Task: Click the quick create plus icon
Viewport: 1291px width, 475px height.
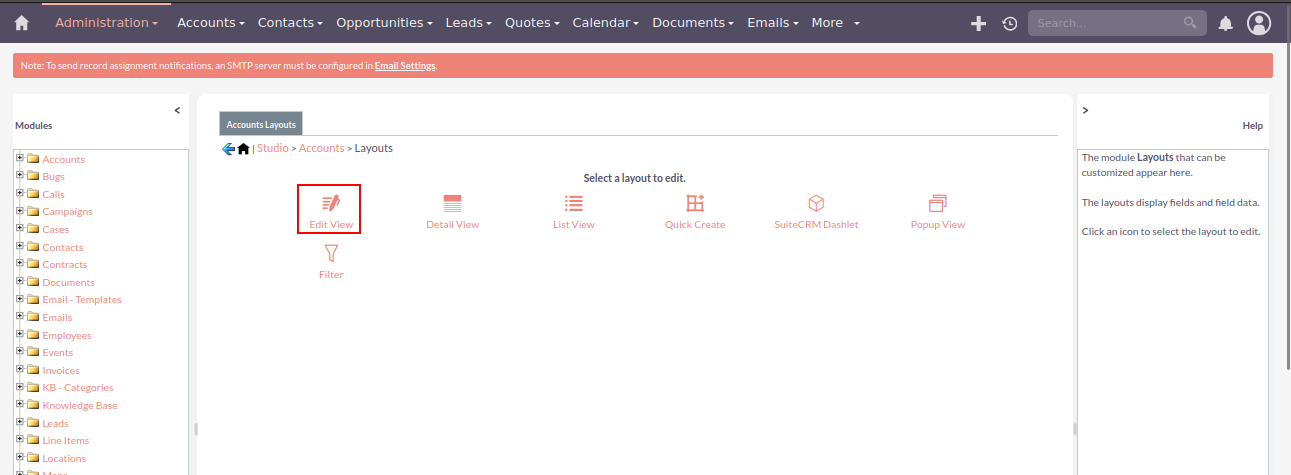Action: [979, 23]
